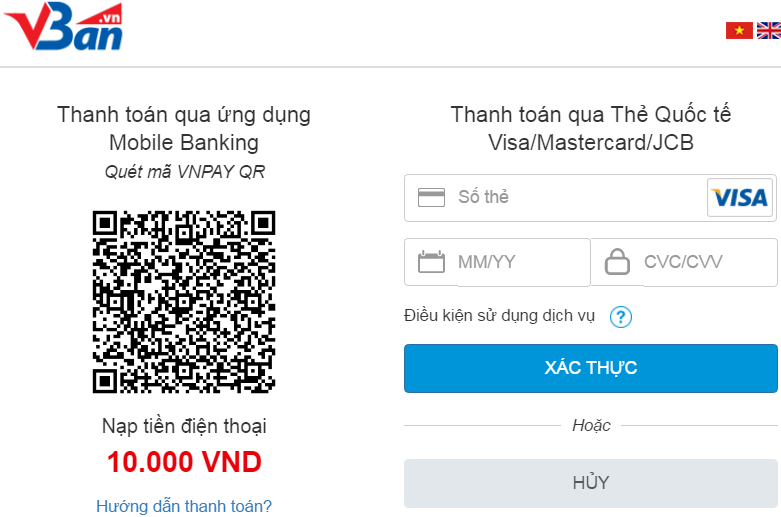The image size is (781, 517).
Task: Click the 10.000 VND amount
Action: [184, 462]
